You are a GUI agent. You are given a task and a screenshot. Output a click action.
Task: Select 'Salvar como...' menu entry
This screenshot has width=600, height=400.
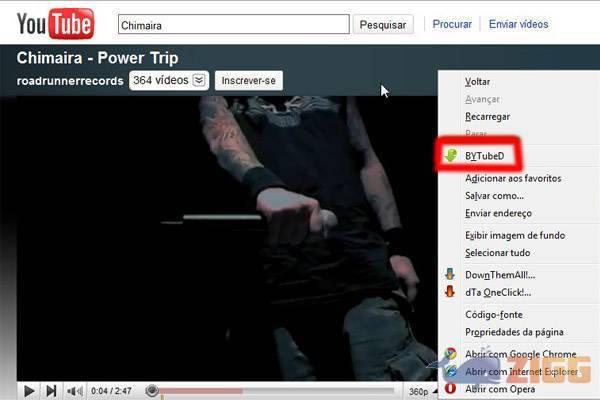[494, 196]
